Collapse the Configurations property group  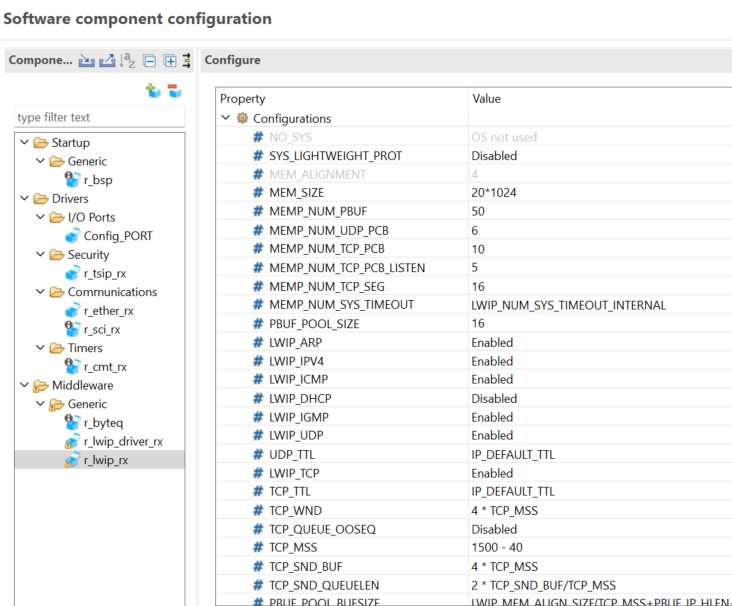pos(226,118)
